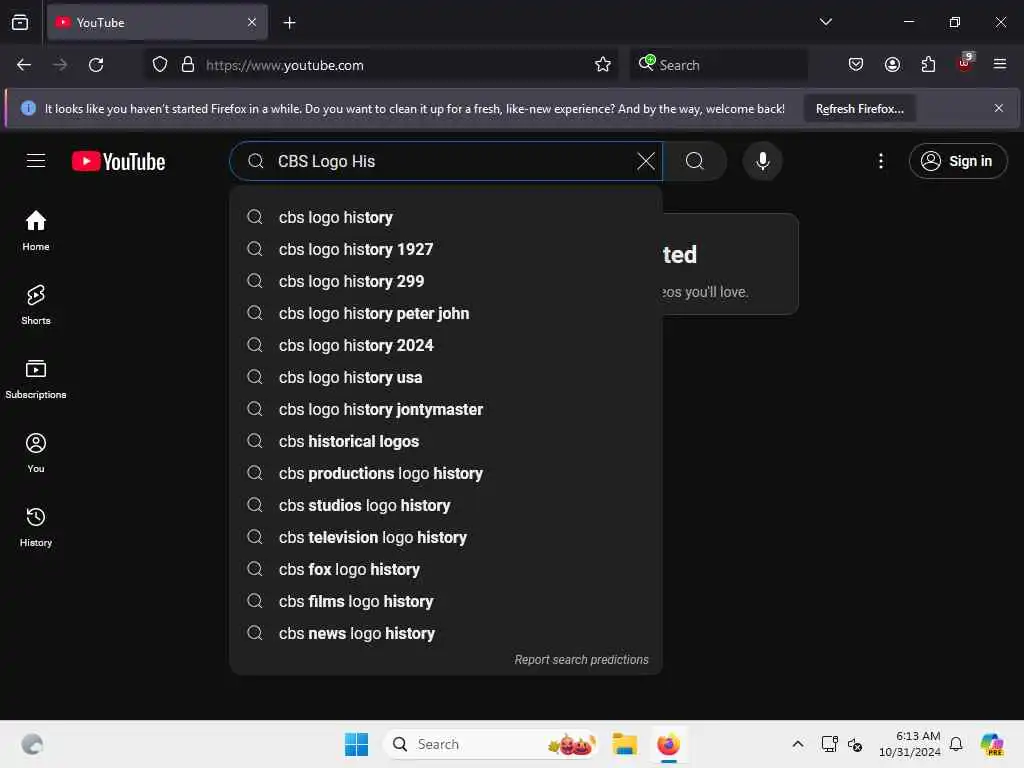Show hidden system tray icons
This screenshot has height=768, width=1024.
(x=797, y=744)
